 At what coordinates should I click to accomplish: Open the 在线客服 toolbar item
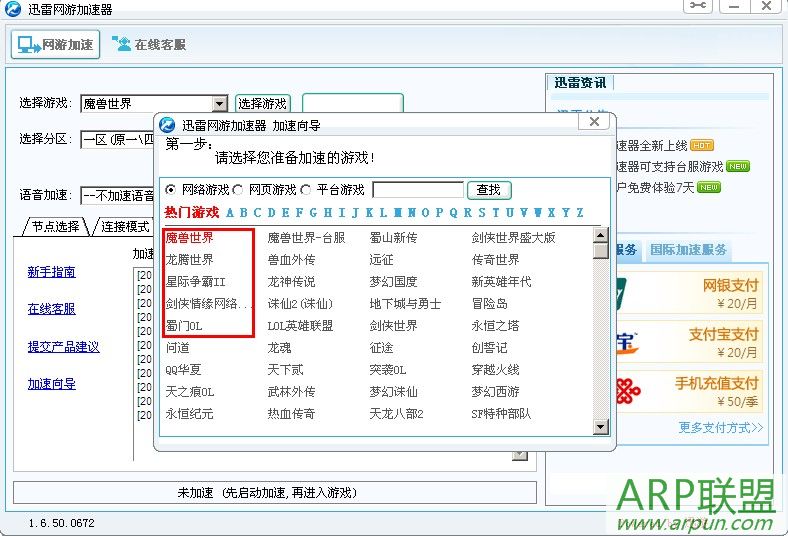(149, 45)
